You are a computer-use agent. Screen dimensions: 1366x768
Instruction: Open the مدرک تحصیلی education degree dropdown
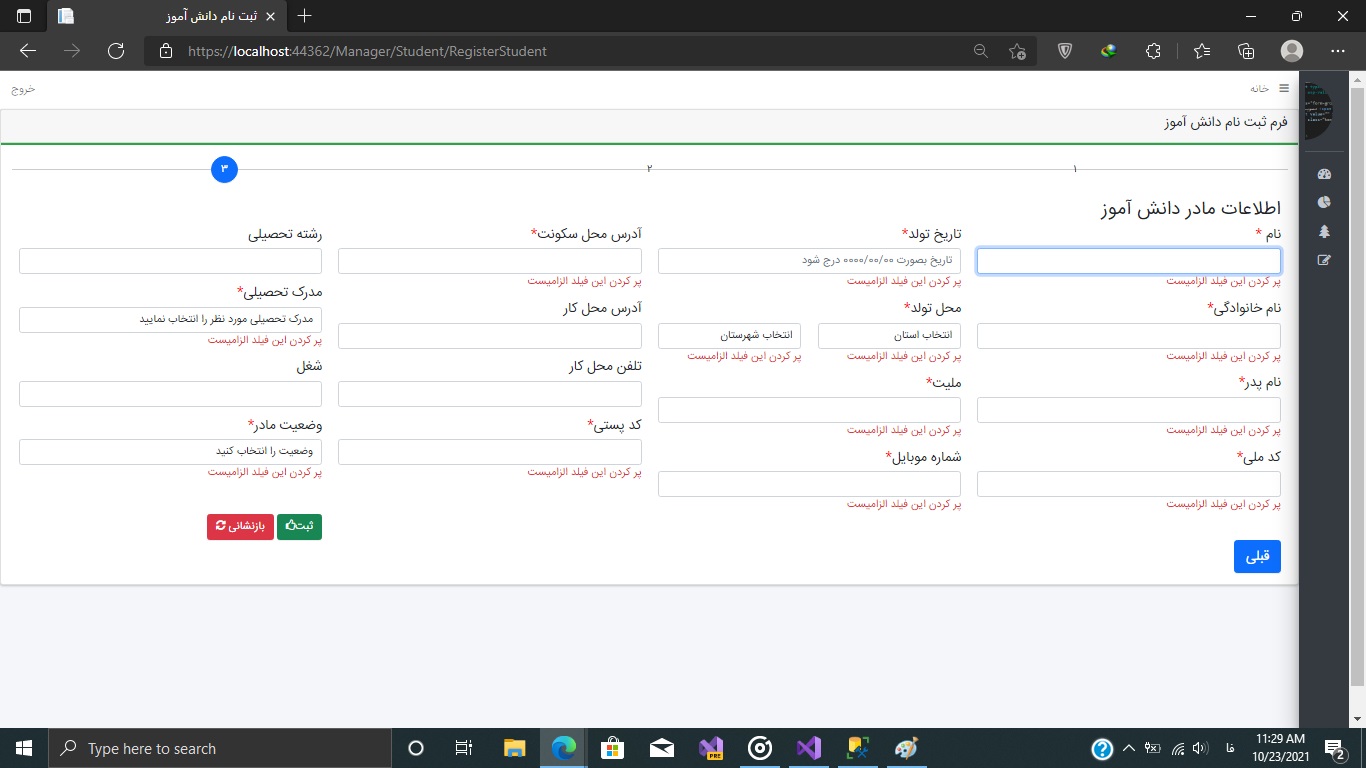[170, 320]
